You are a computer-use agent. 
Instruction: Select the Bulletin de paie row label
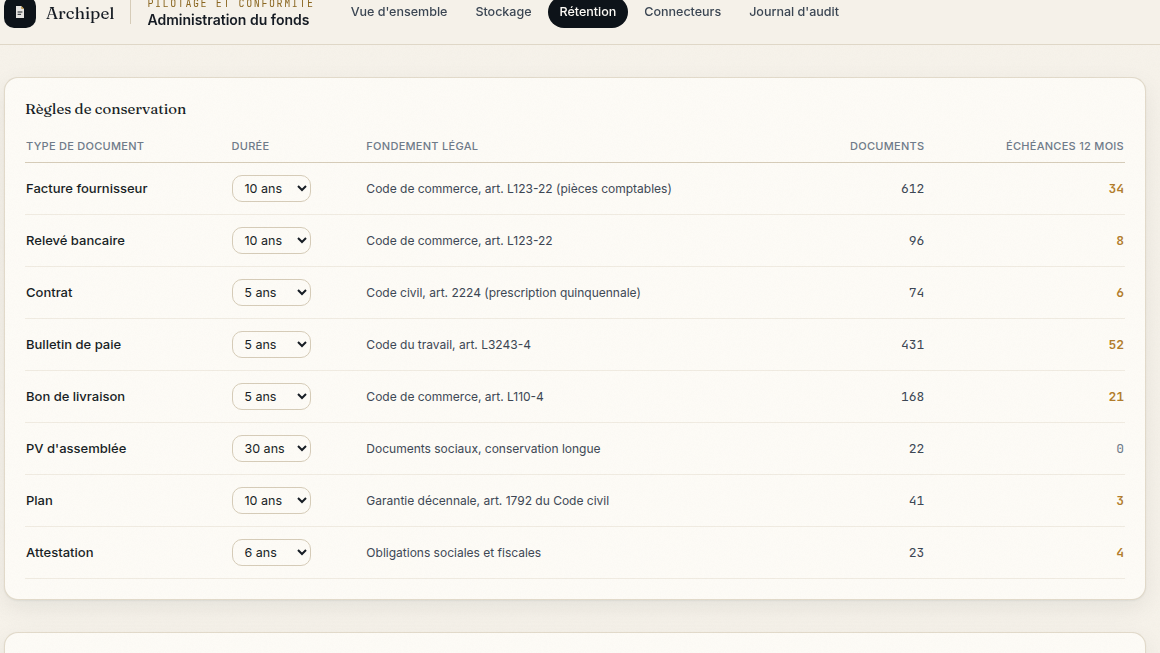tap(73, 345)
